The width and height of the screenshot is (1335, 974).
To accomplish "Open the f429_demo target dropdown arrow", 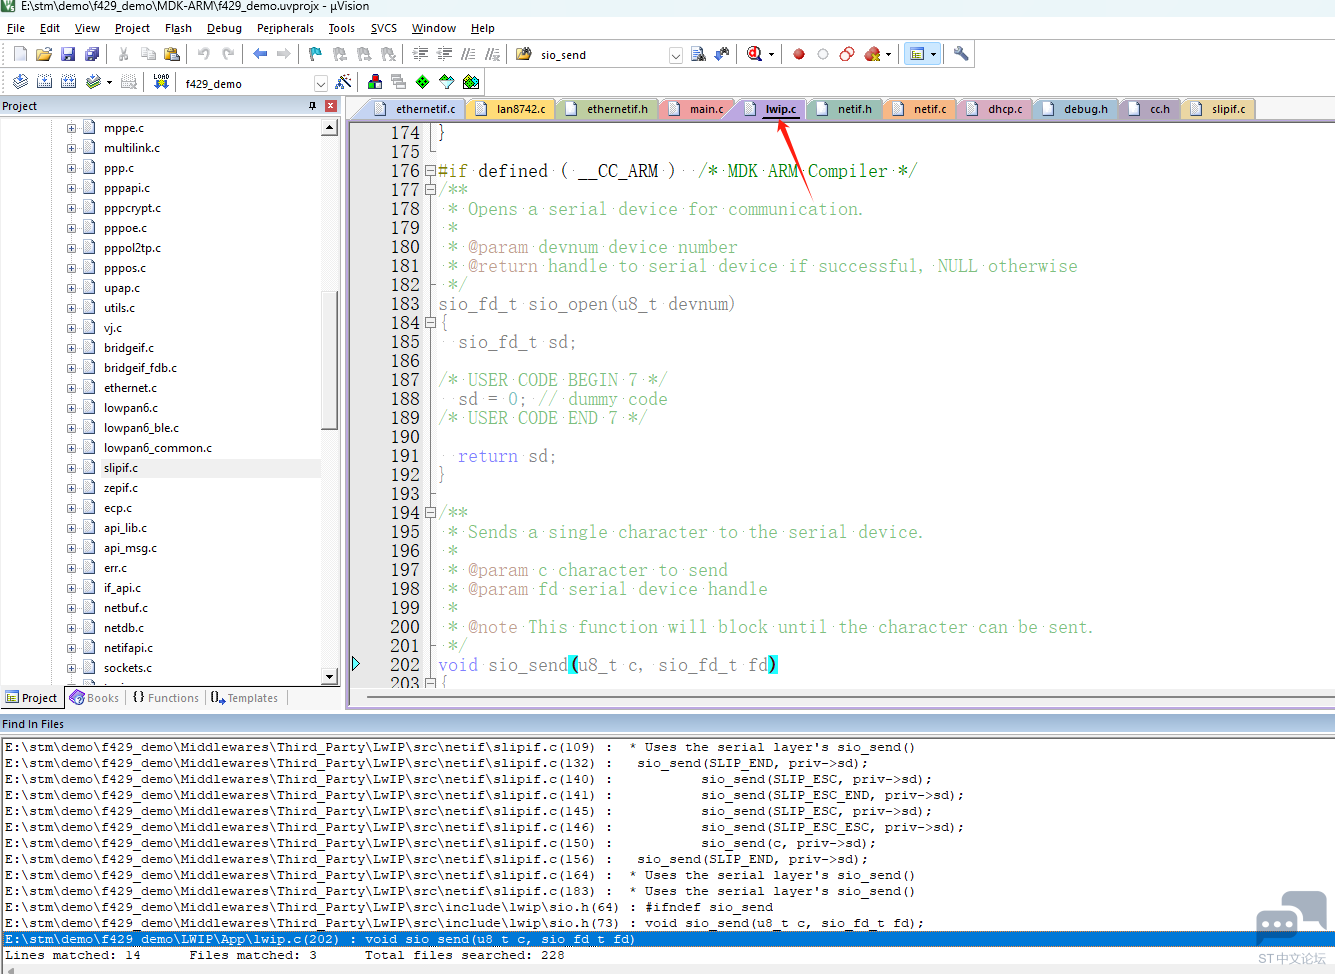I will point(321,83).
